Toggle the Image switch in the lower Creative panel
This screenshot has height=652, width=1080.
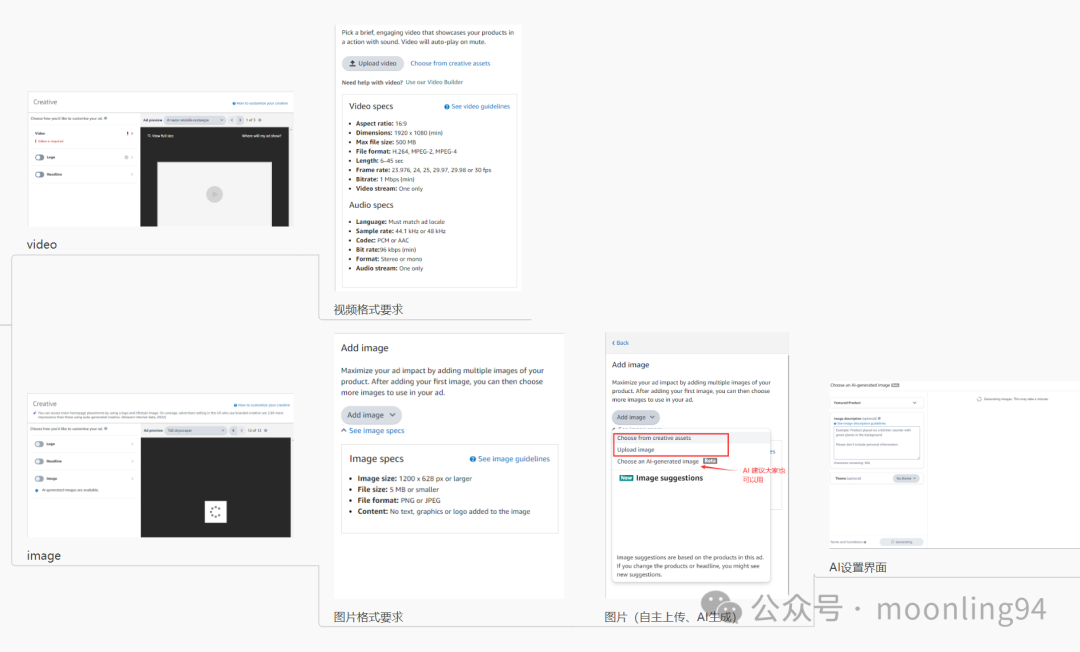pyautogui.click(x=38, y=478)
